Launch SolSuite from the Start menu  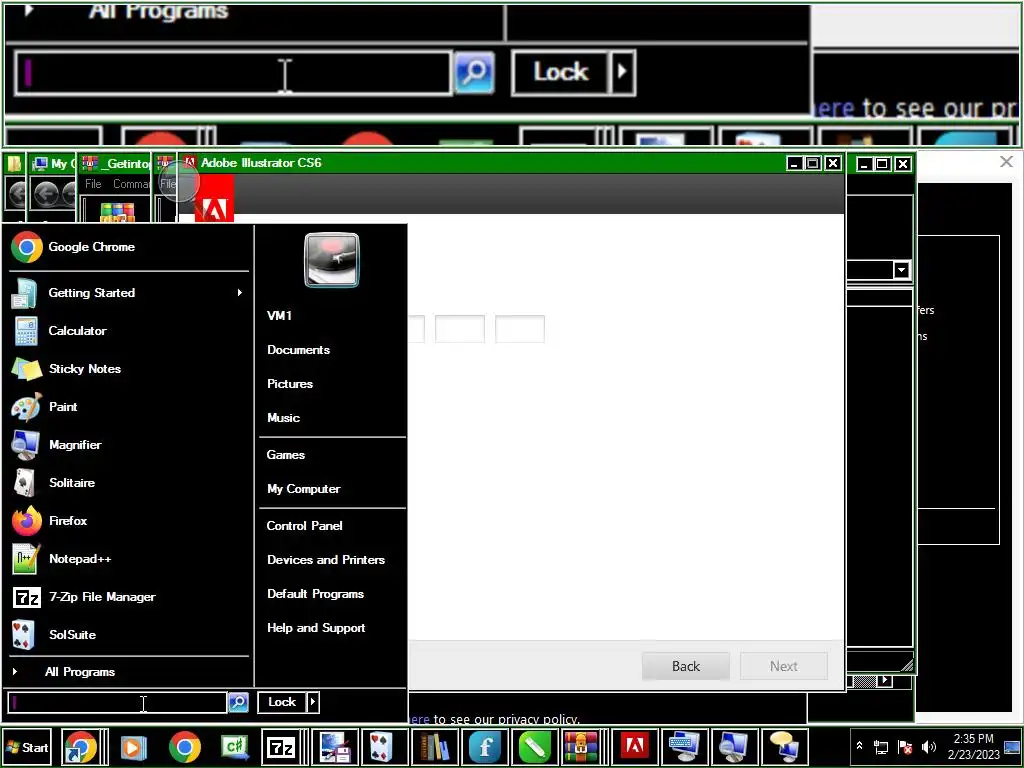pos(129,634)
